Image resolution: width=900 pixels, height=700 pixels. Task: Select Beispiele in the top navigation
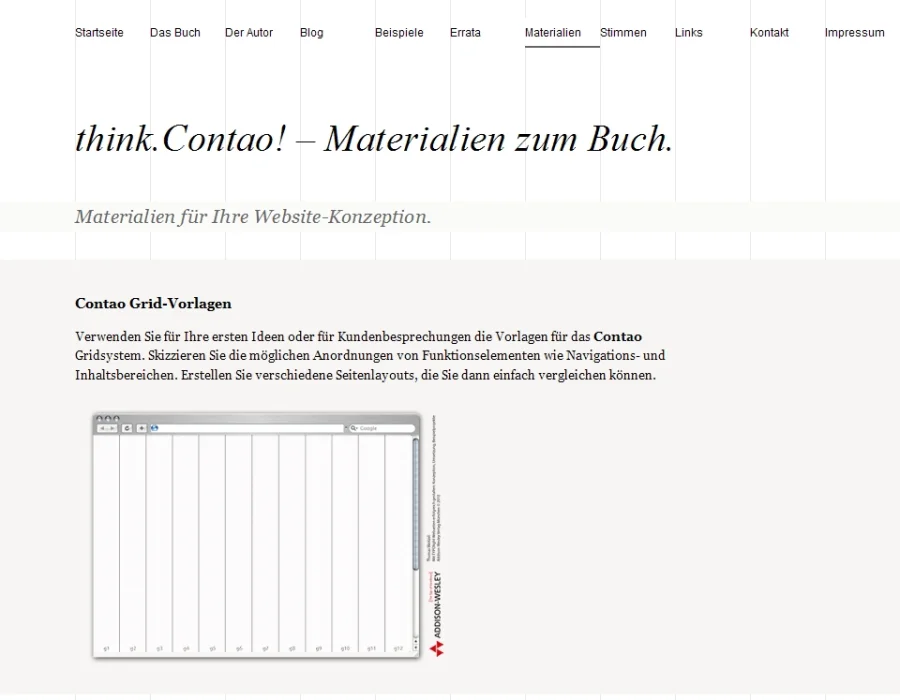399,33
